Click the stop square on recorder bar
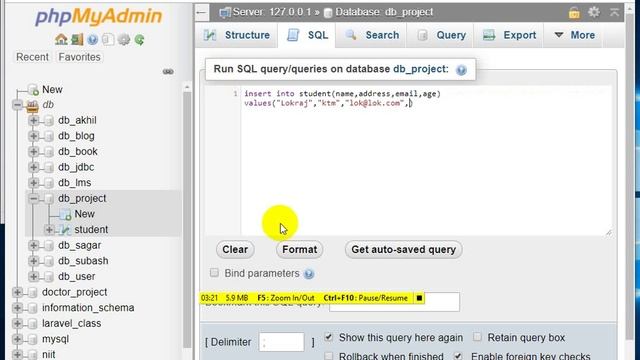 (419, 298)
